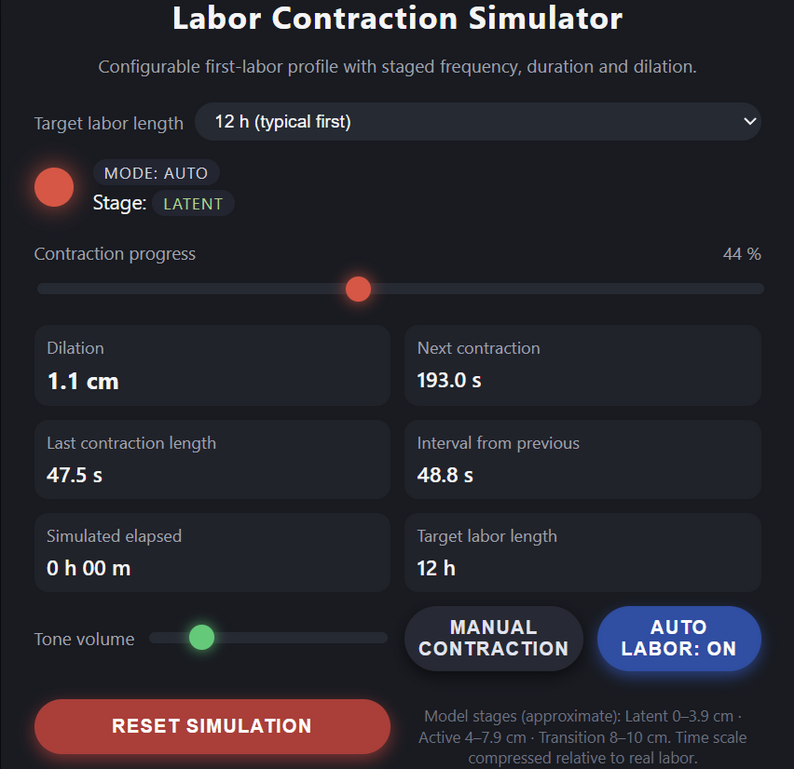The image size is (794, 769).
Task: Click the Mode: Auto badge
Action: (156, 173)
